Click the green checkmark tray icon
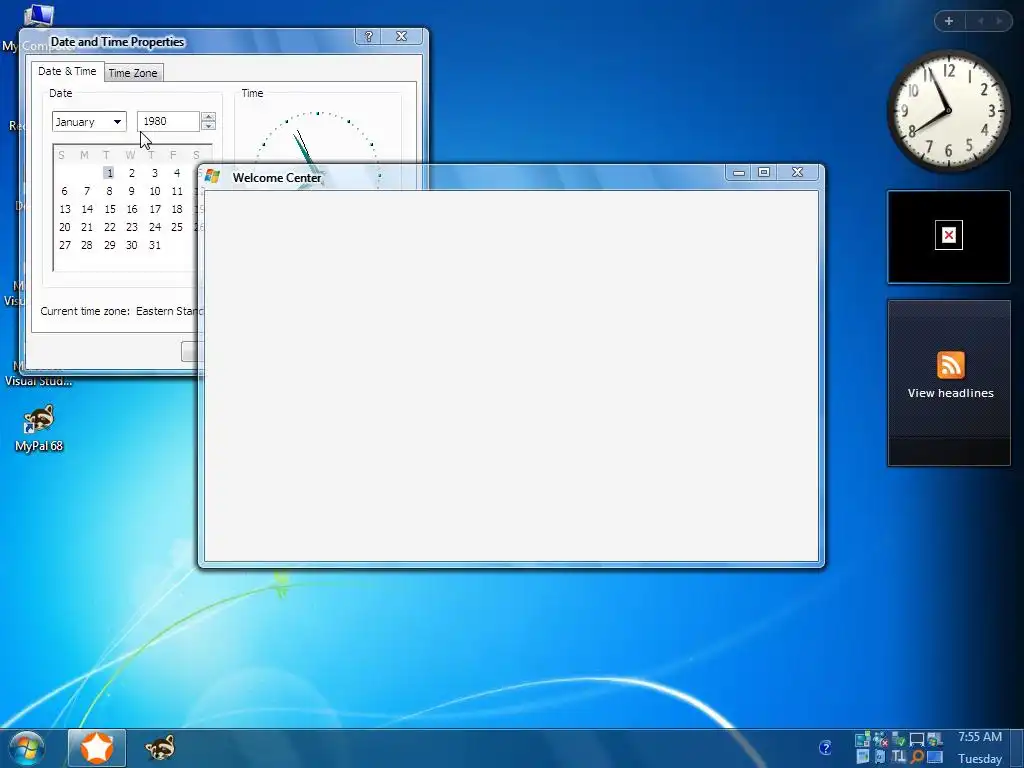The image size is (1024, 768). [899, 739]
